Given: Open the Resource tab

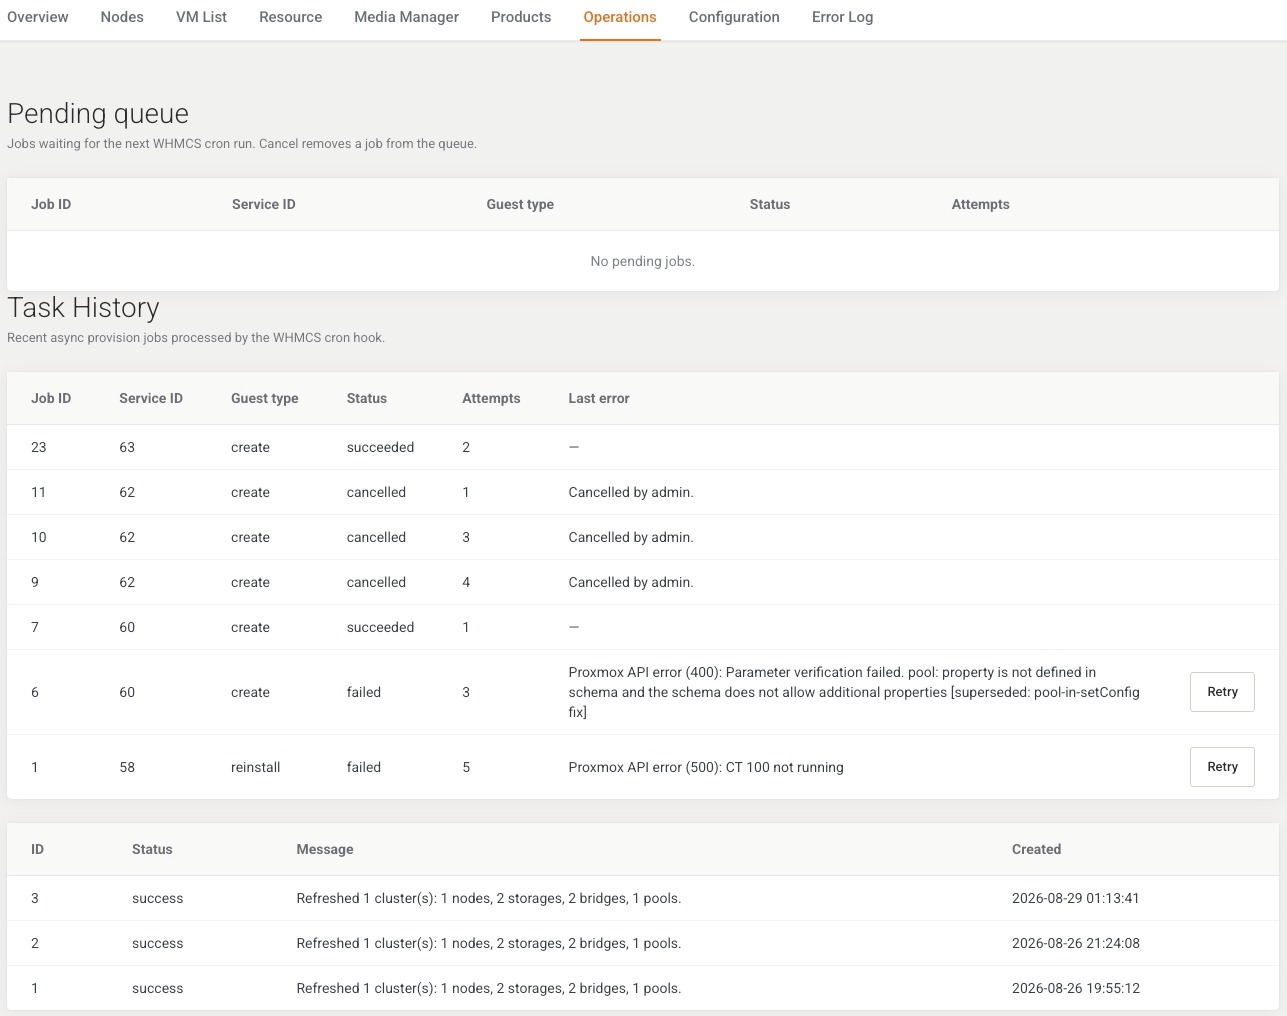Looking at the screenshot, I should point(290,17).
